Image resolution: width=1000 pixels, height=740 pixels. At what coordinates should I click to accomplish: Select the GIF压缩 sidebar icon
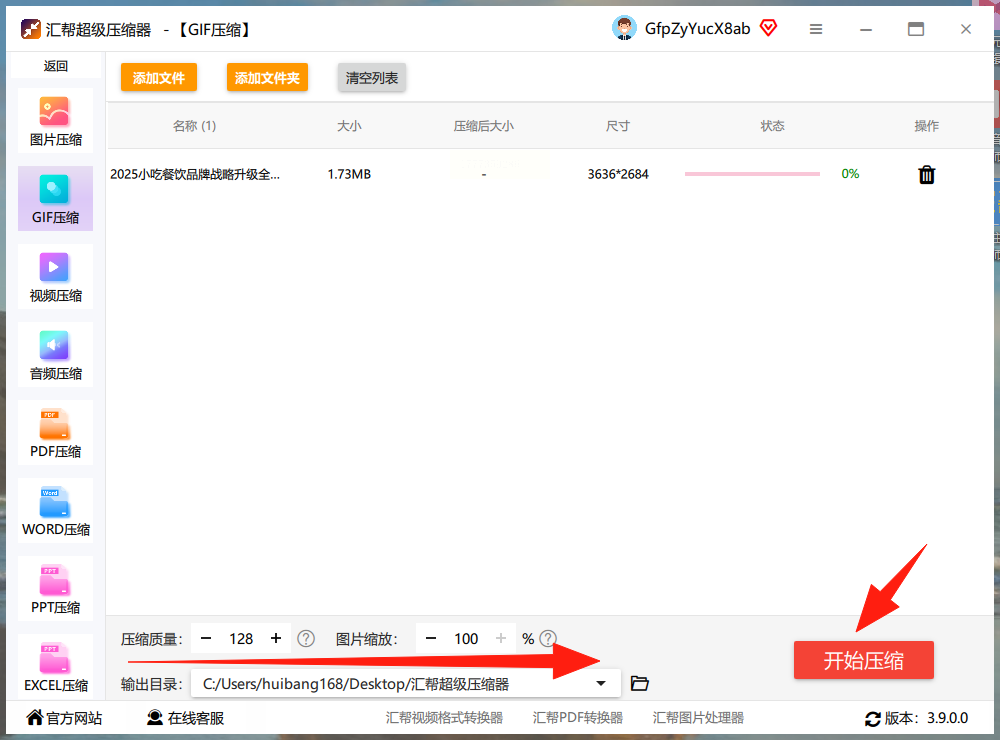pos(54,189)
